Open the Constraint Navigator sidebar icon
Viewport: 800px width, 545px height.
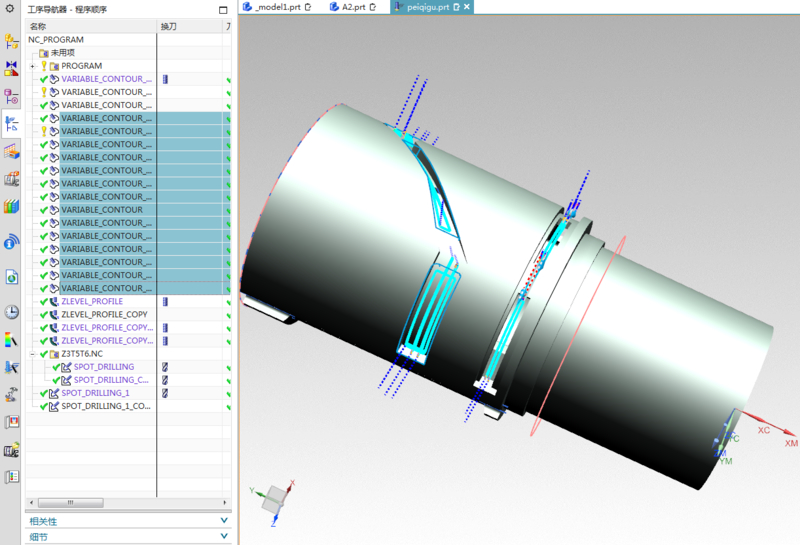coord(12,69)
